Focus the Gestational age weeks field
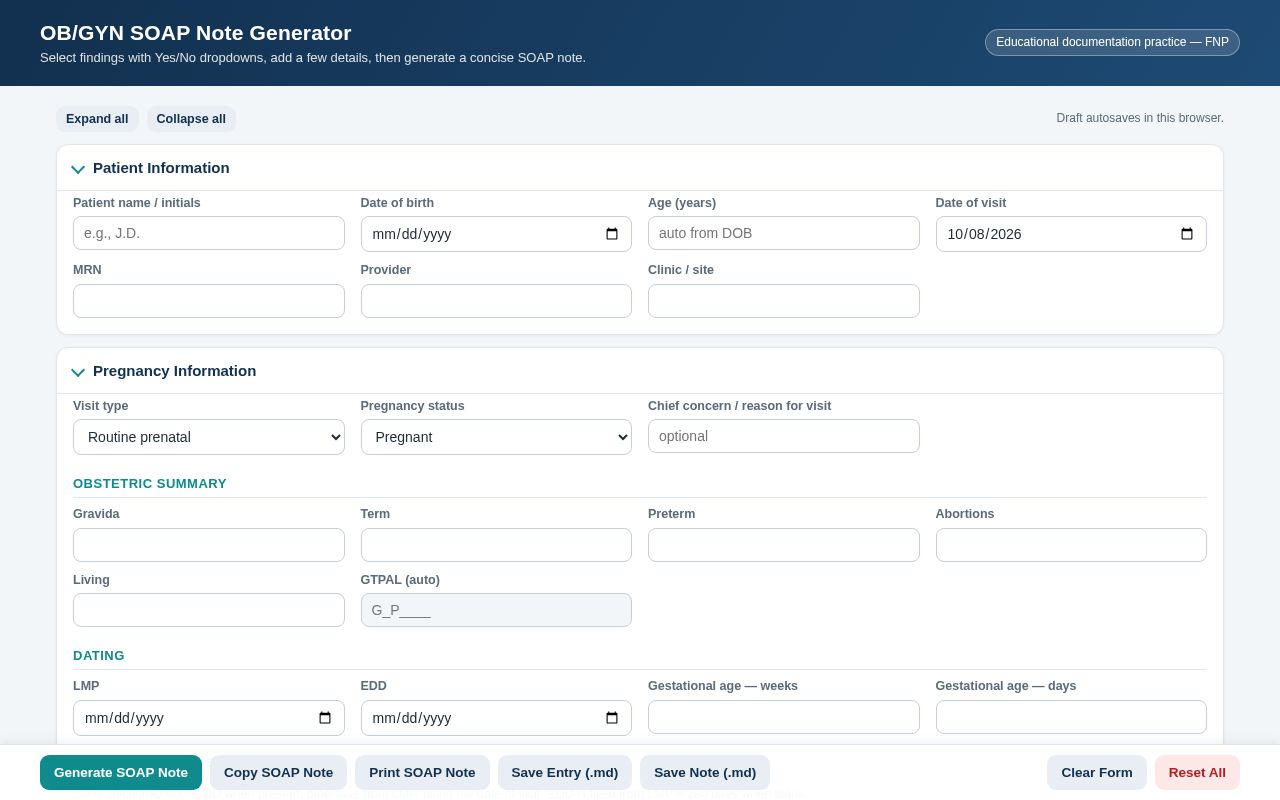Image resolution: width=1280 pixels, height=800 pixels. [784, 717]
